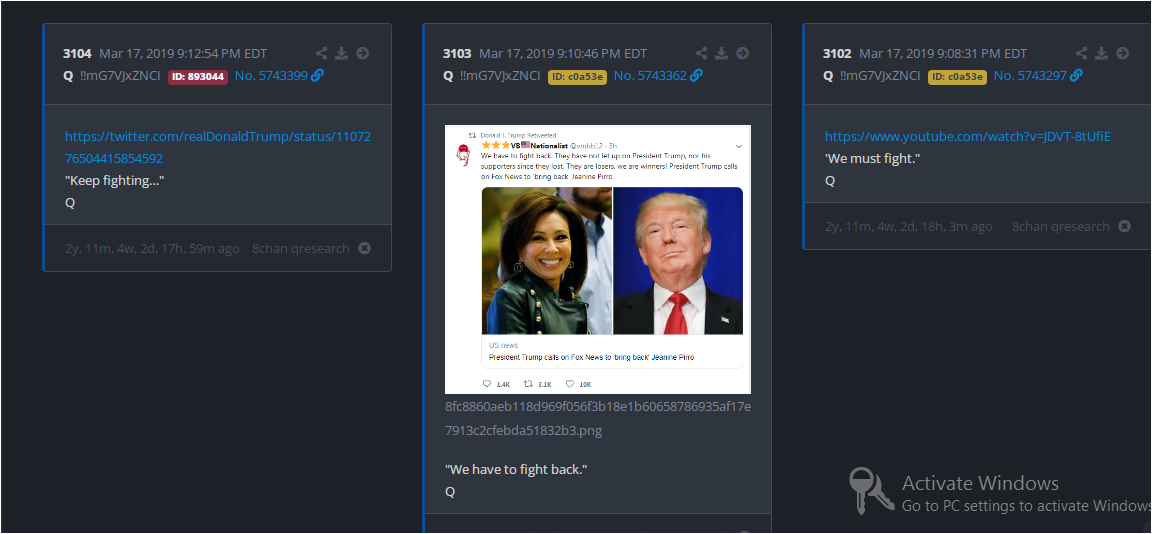Click the chain link icon beside No. 5743399

click(x=317, y=75)
